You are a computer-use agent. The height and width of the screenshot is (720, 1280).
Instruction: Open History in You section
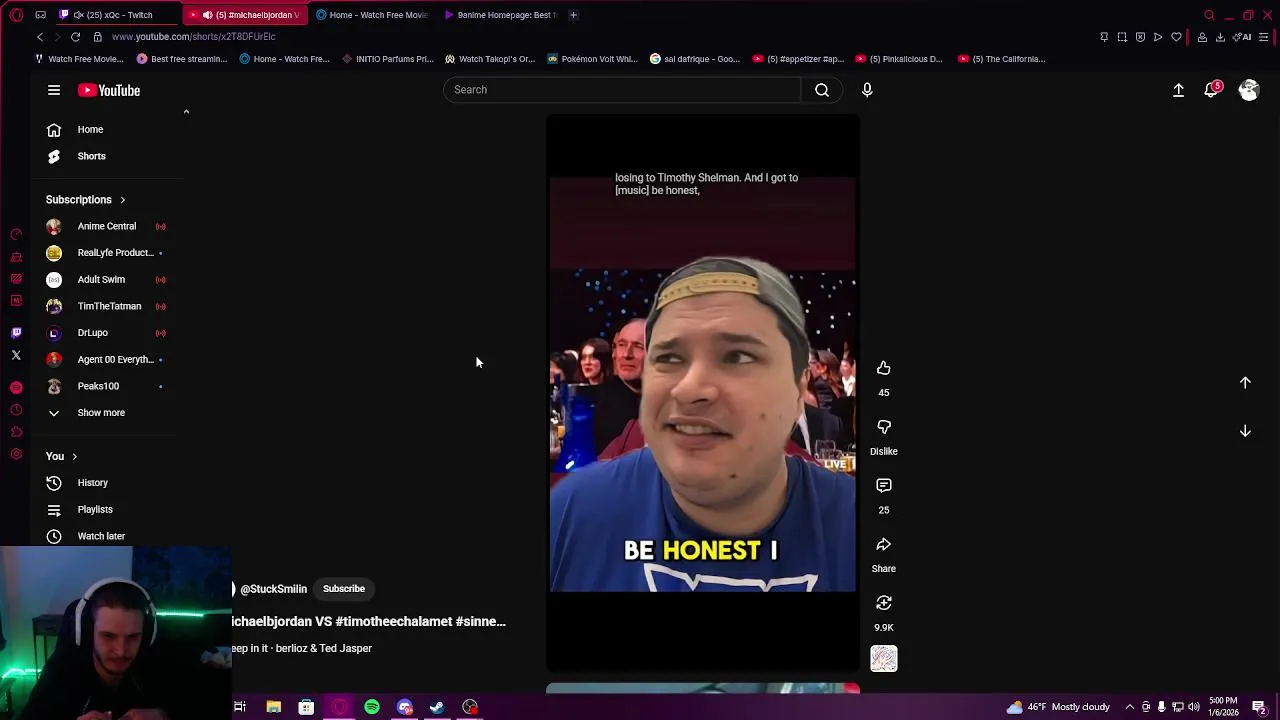tap(93, 483)
